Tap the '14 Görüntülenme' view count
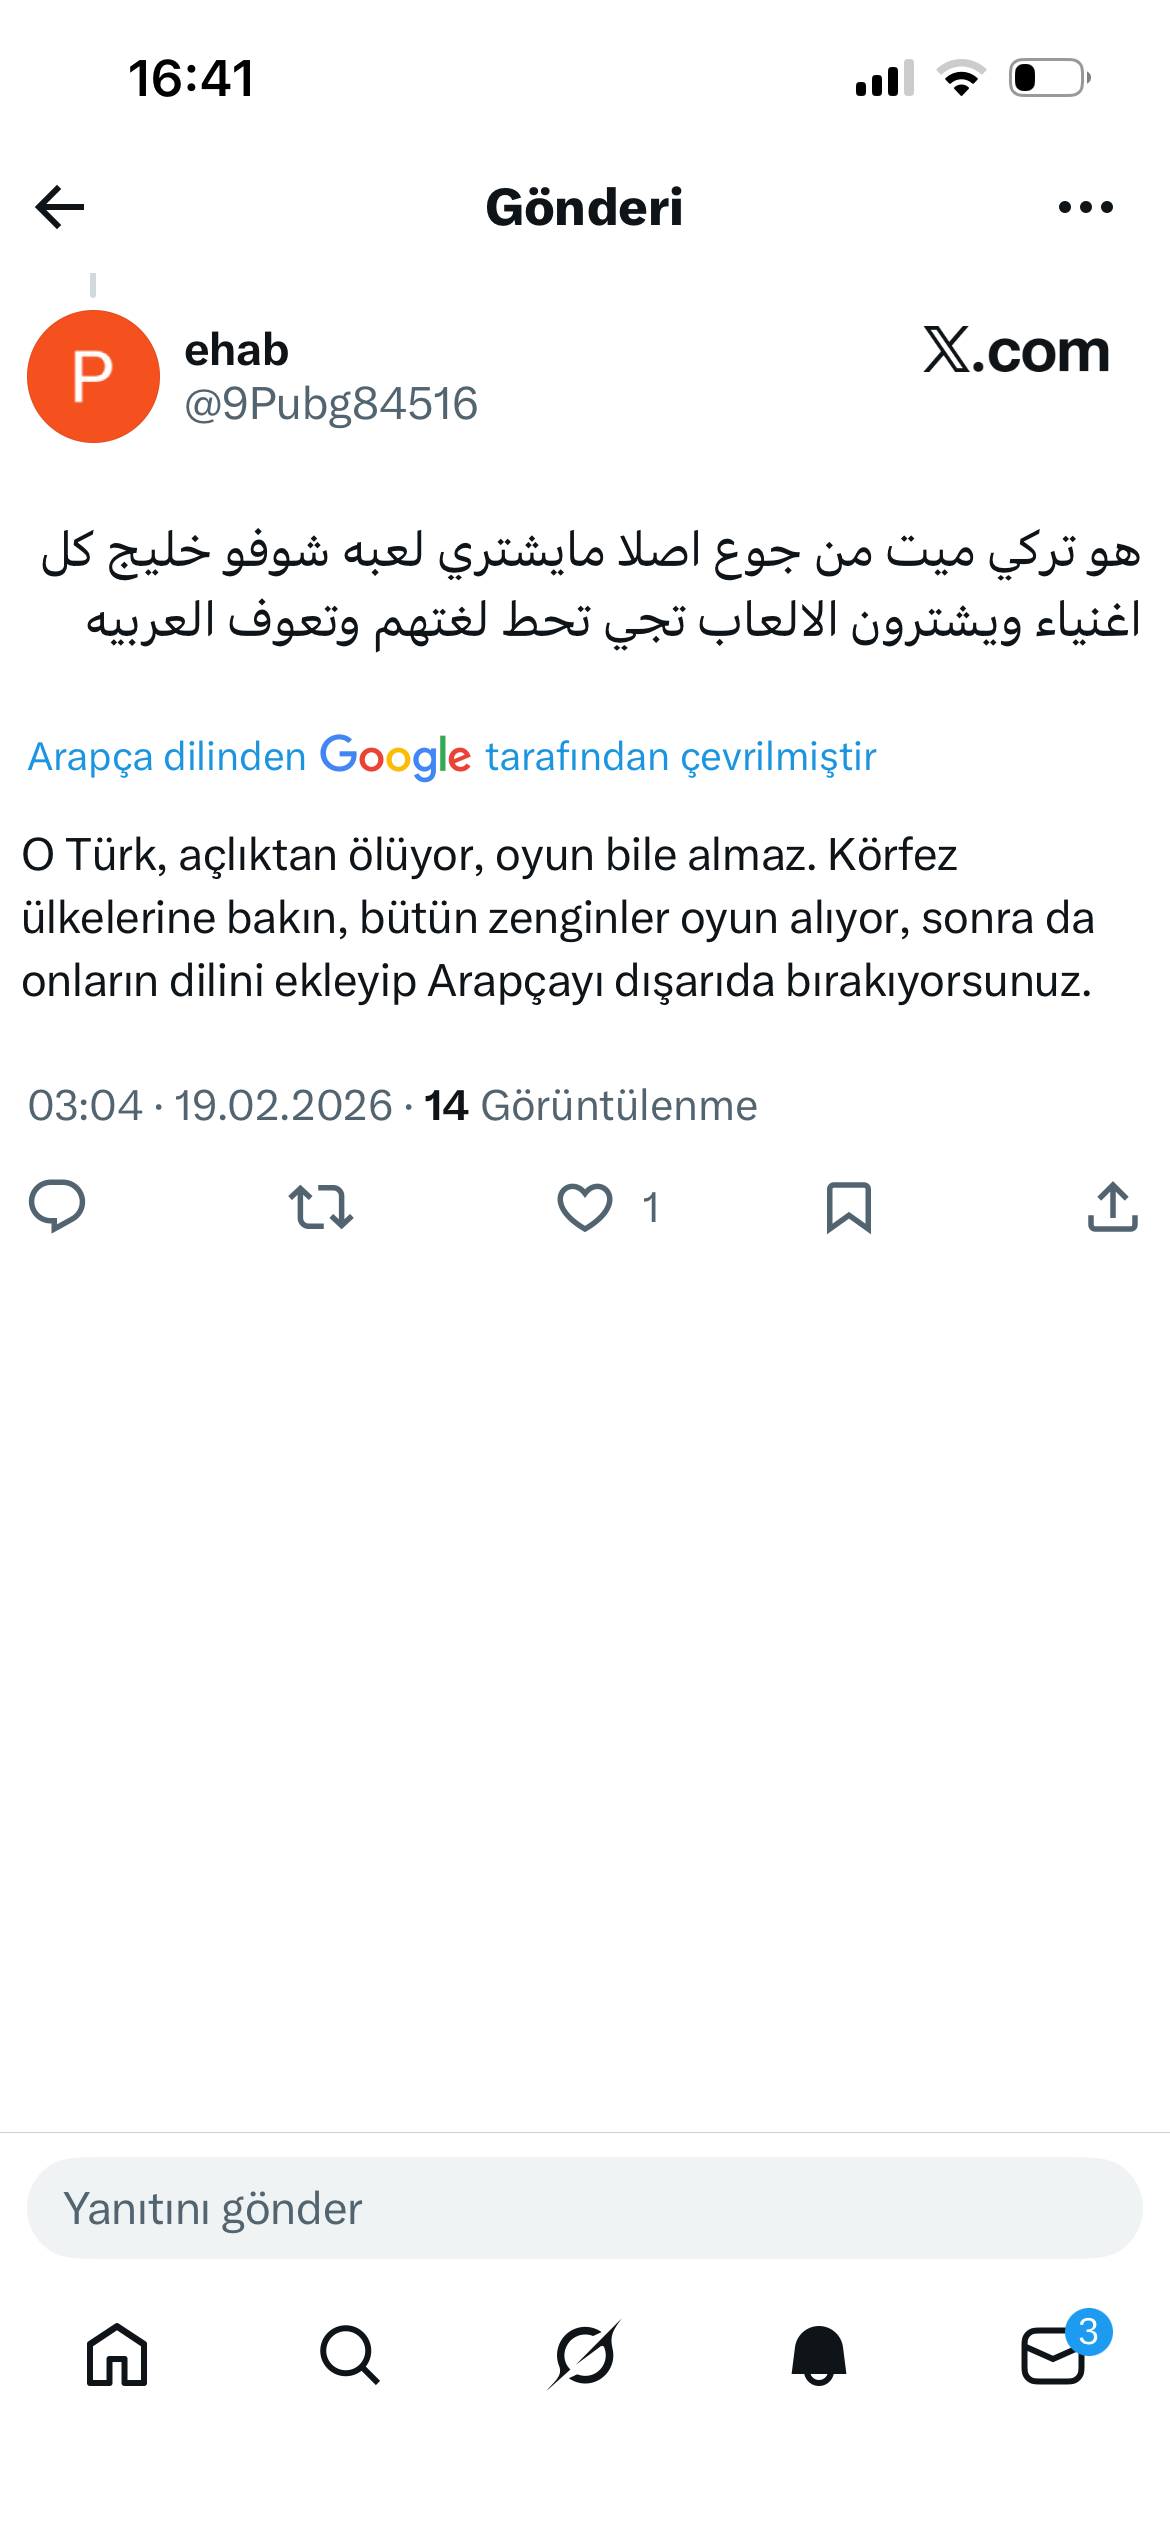 coord(591,1106)
